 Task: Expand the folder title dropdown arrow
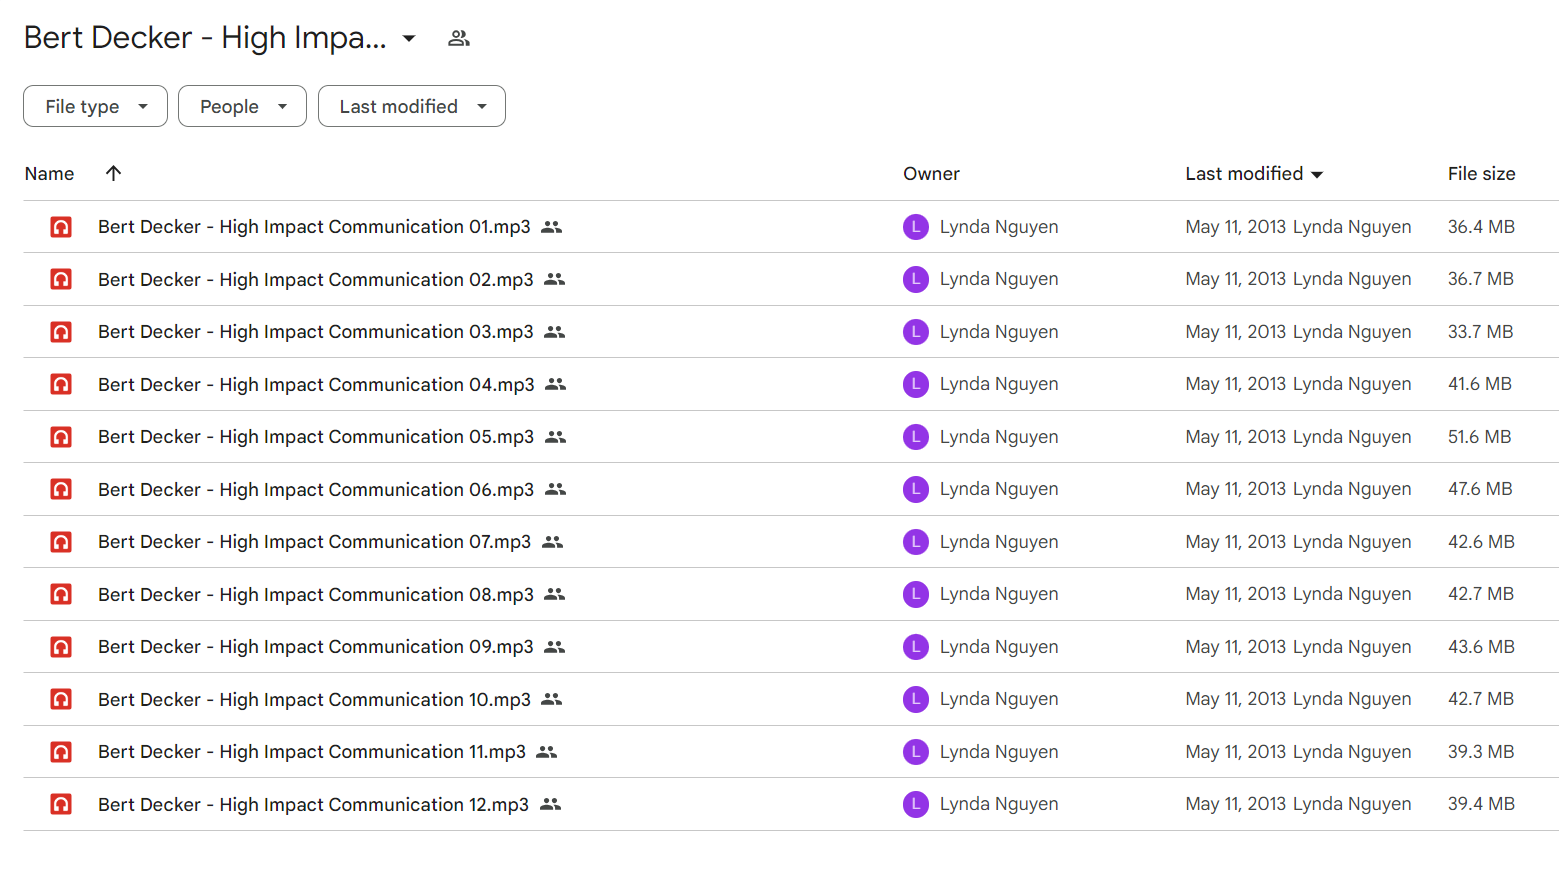pyautogui.click(x=409, y=38)
